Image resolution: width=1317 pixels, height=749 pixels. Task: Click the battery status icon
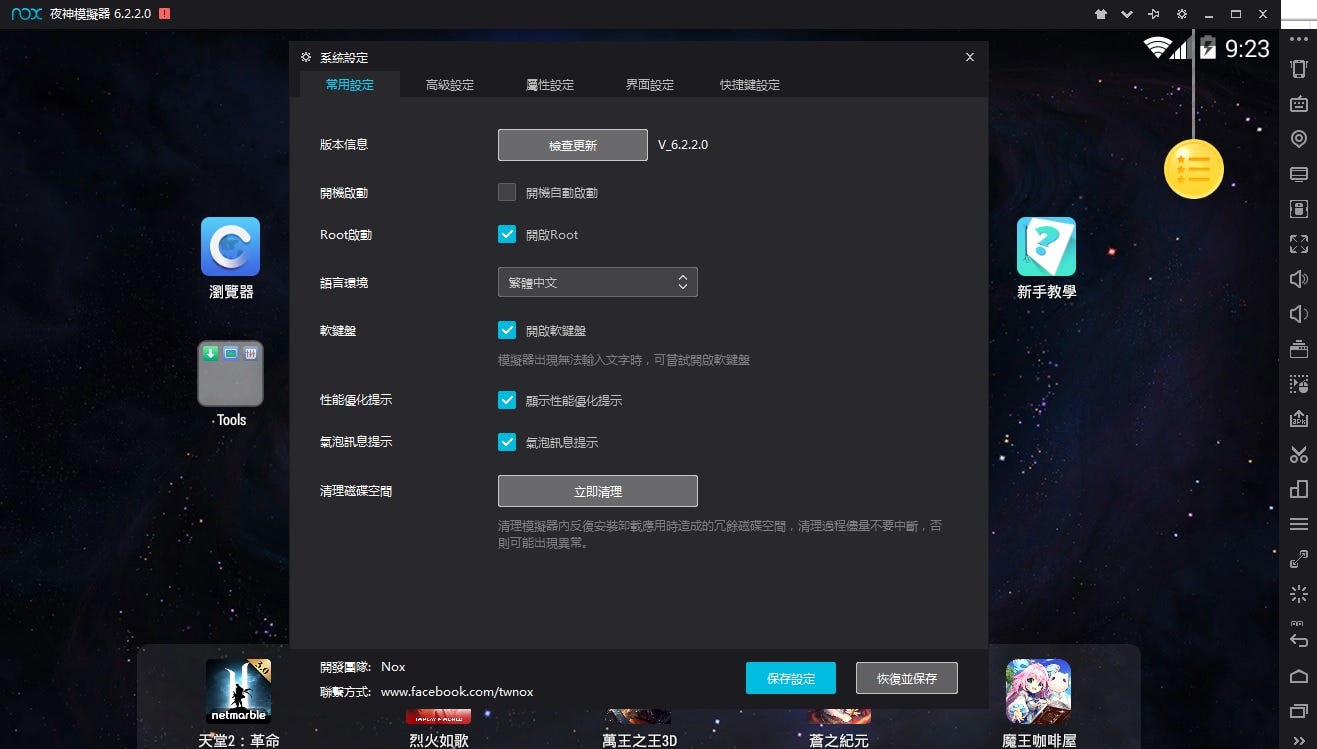[x=1207, y=47]
